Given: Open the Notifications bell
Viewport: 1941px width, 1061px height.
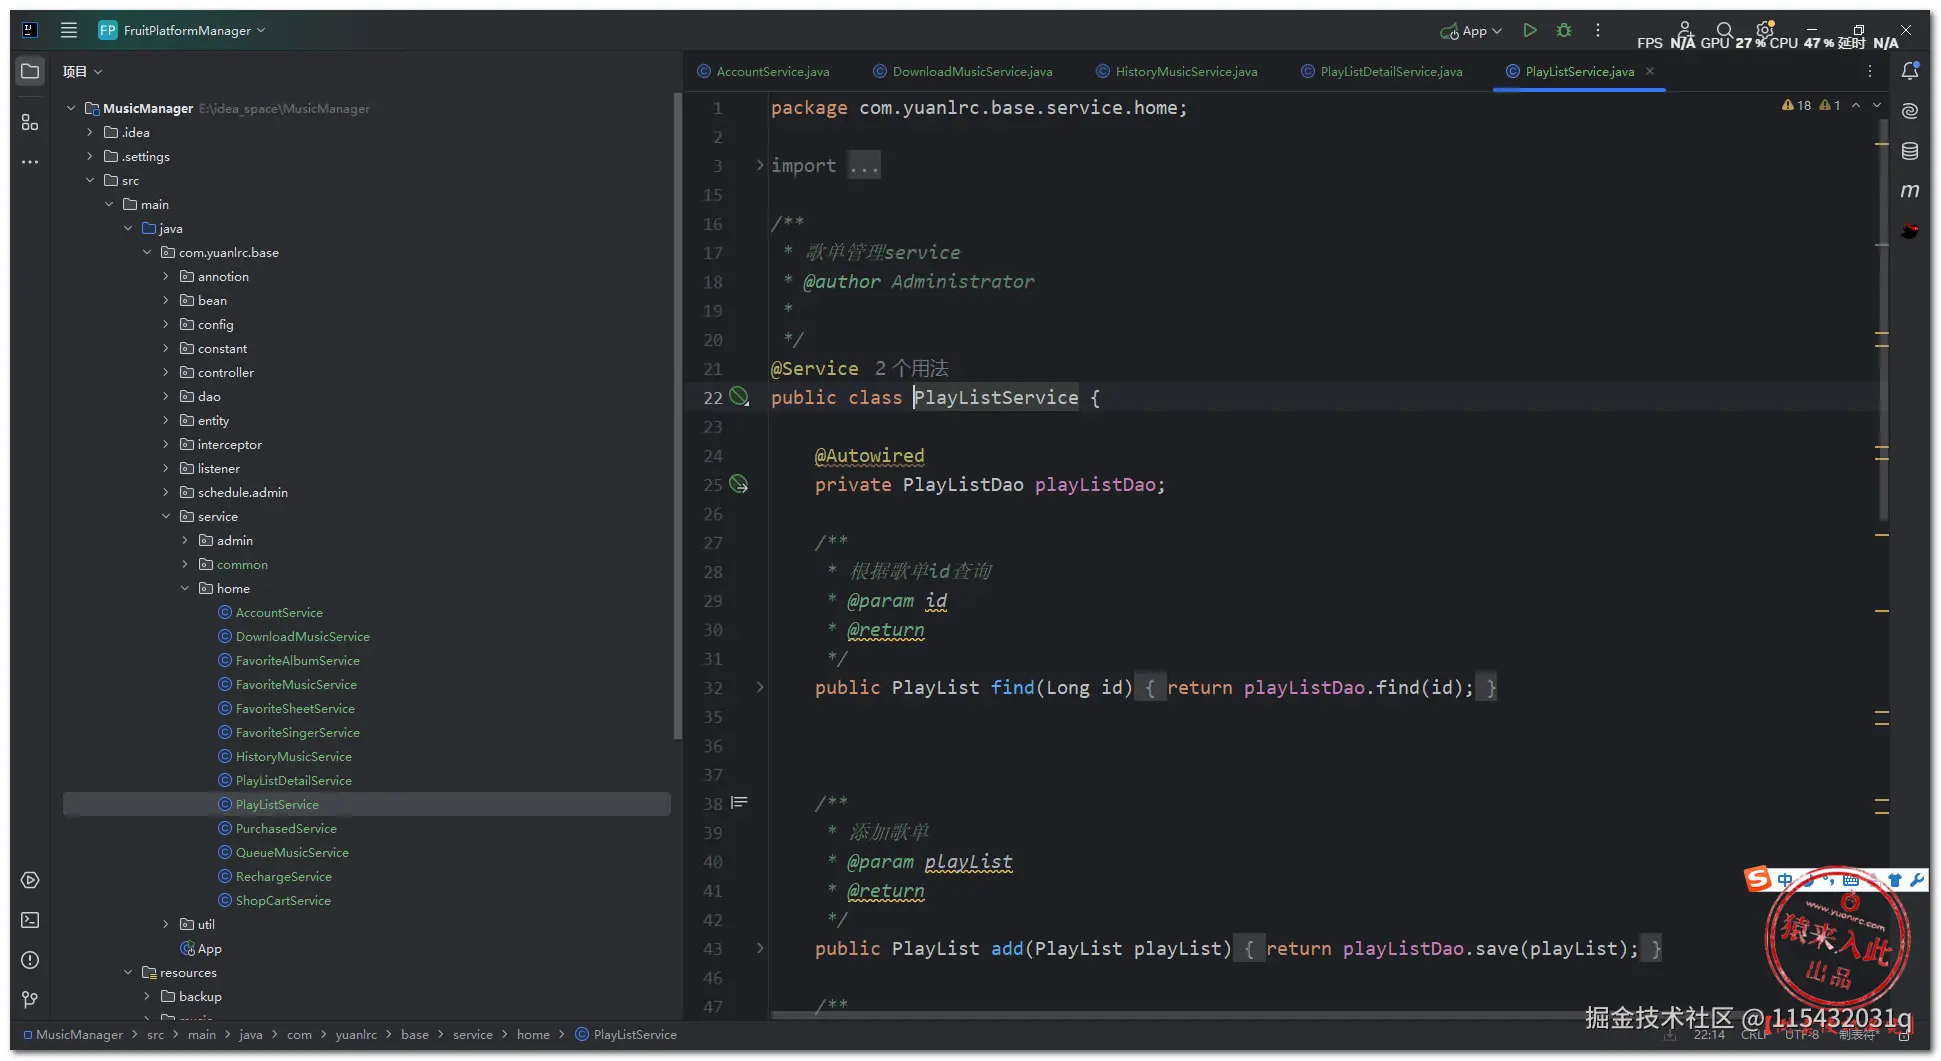Looking at the screenshot, I should tap(1910, 71).
